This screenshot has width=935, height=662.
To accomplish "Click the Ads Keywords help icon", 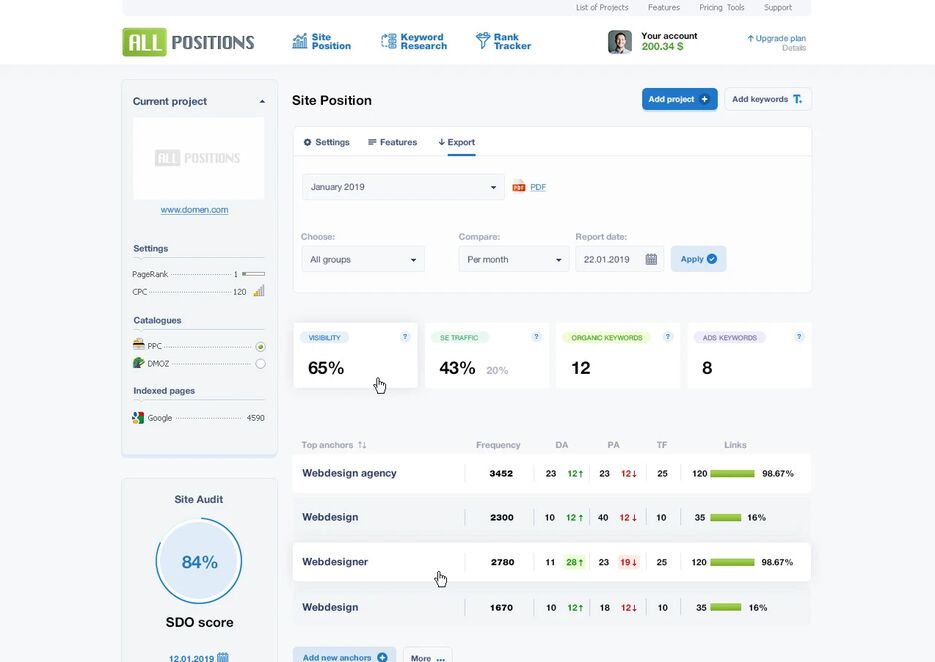I will click(799, 337).
